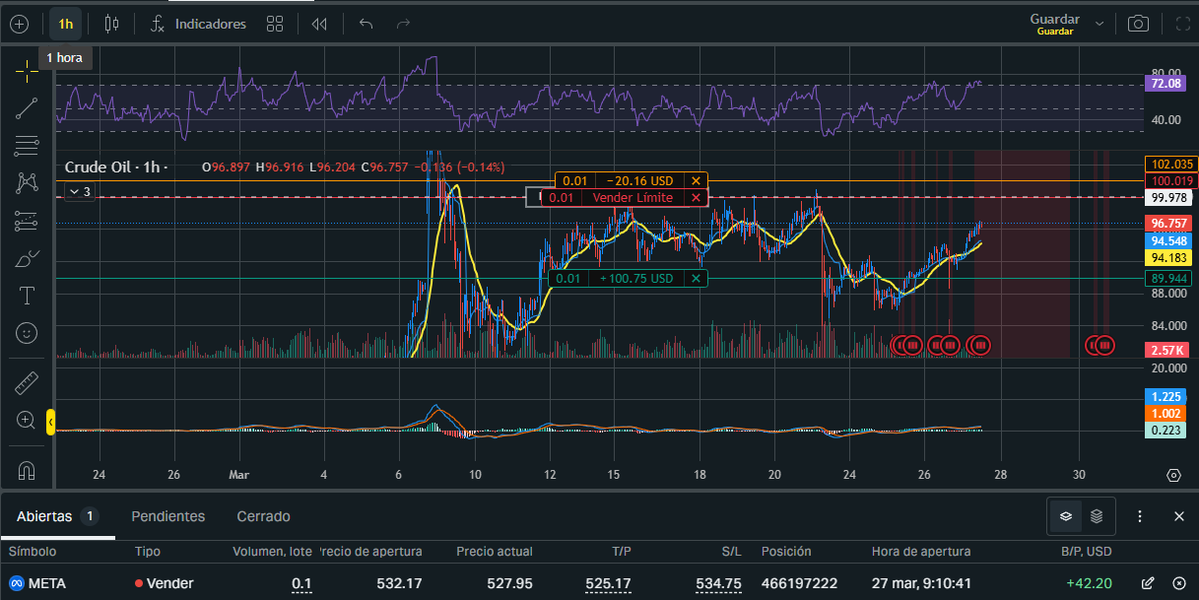This screenshot has height=600, width=1199.
Task: Select the brush drawing tool
Action: coord(27,258)
